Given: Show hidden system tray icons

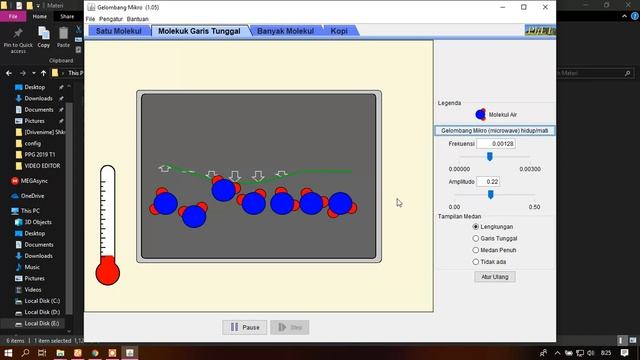Looking at the screenshot, I should pyautogui.click(x=557, y=353).
